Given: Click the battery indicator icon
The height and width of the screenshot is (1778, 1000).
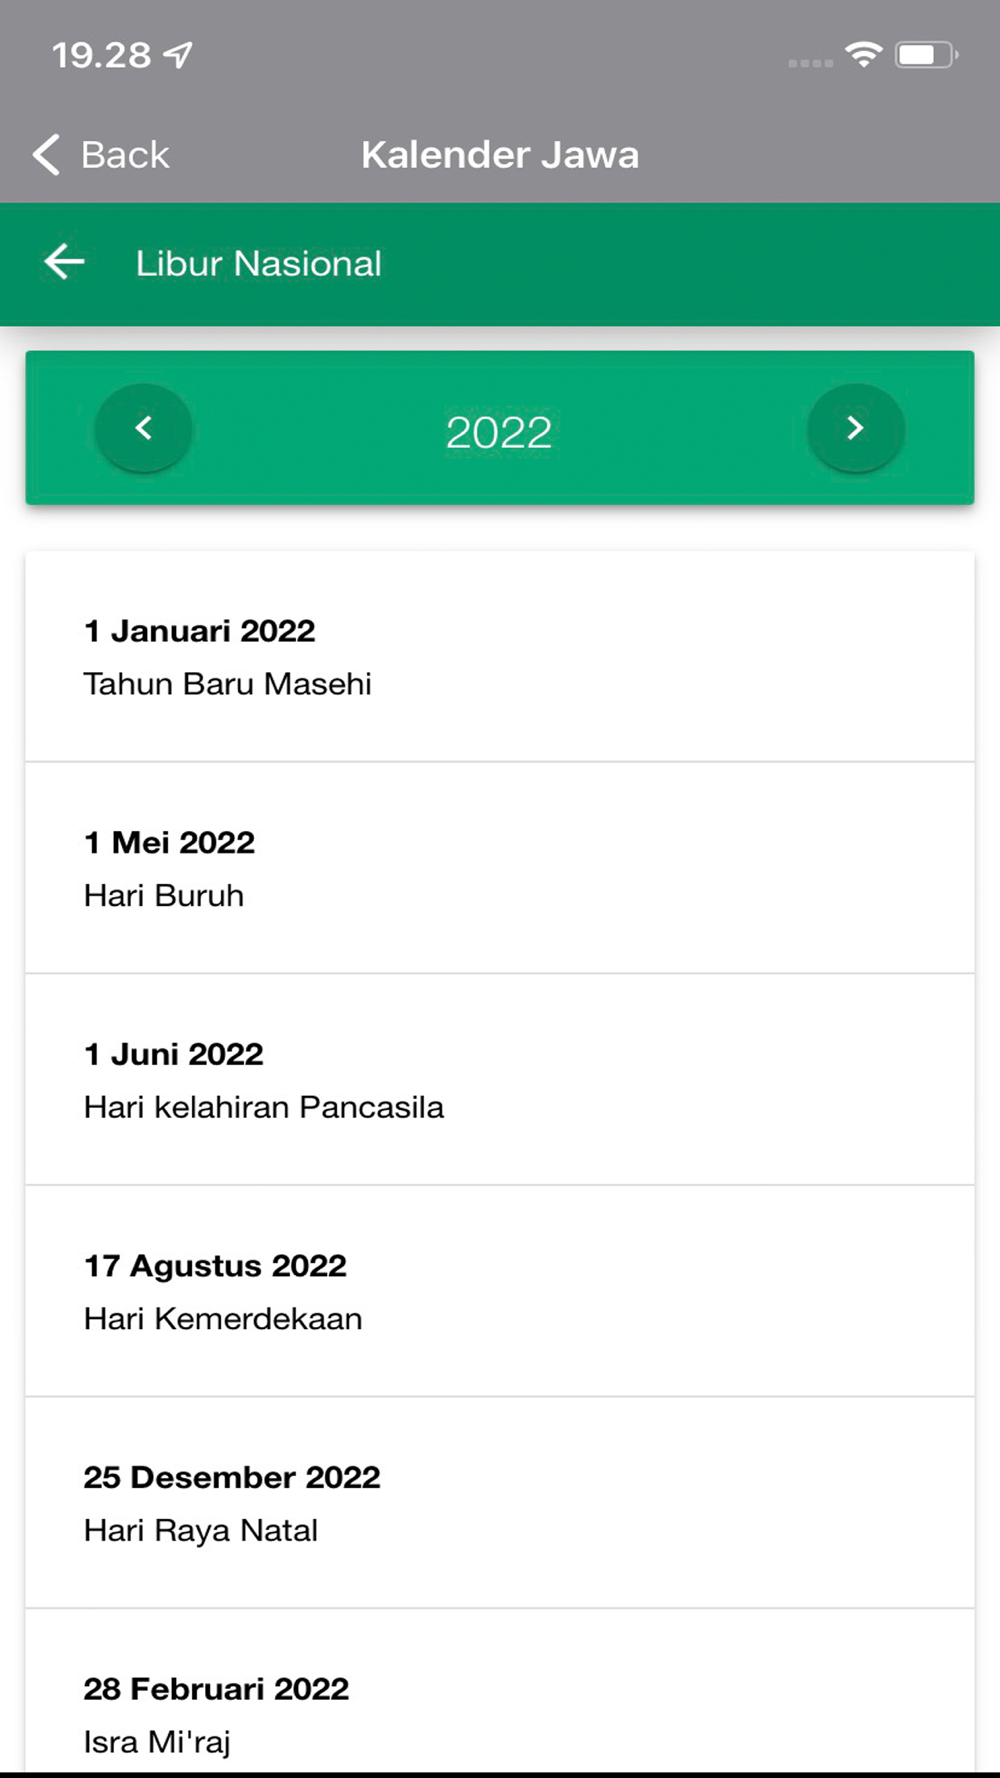Looking at the screenshot, I should (x=926, y=55).
